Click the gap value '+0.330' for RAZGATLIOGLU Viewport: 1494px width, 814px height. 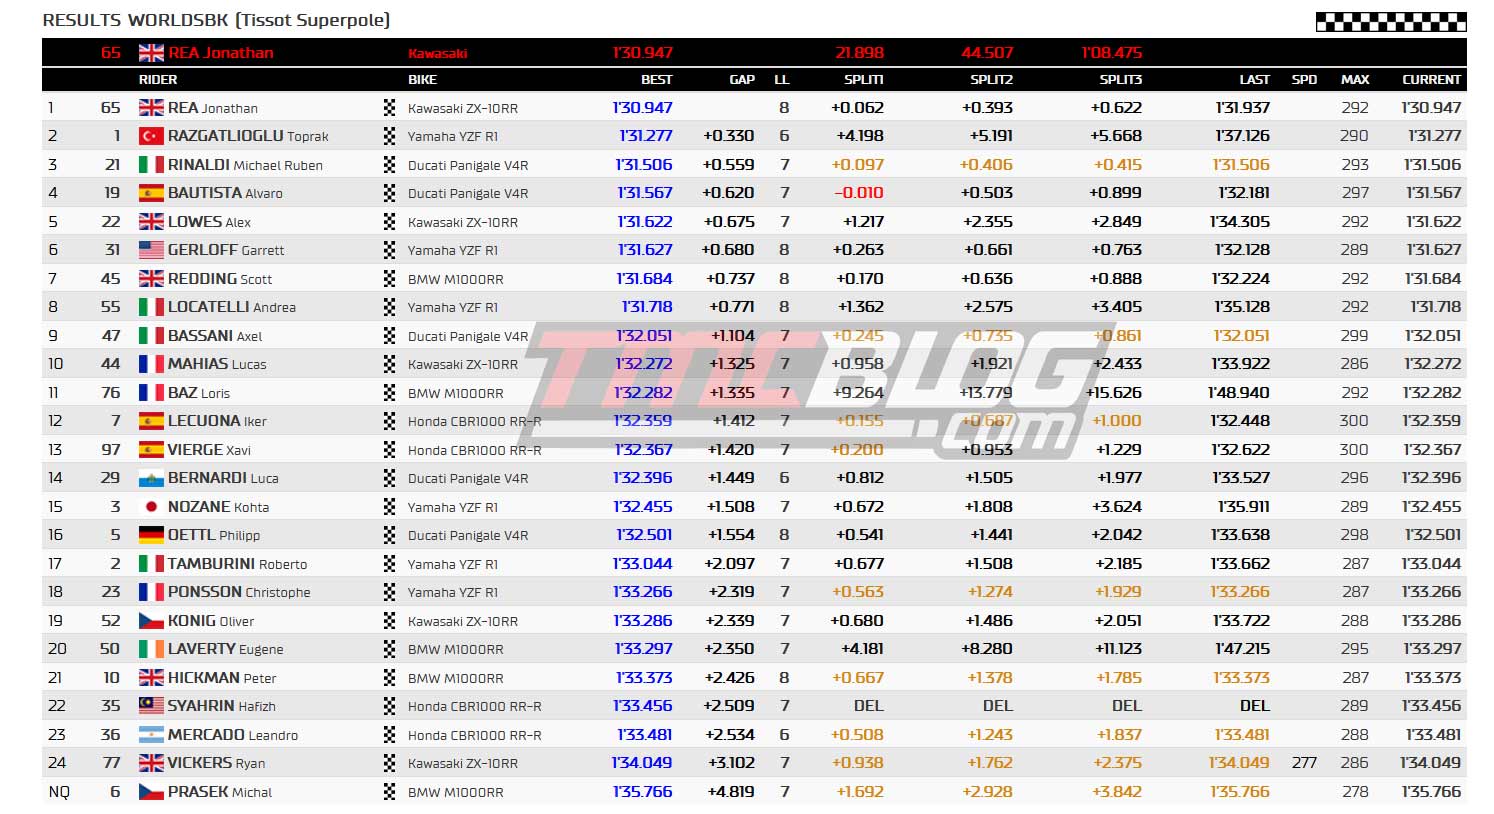click(729, 136)
